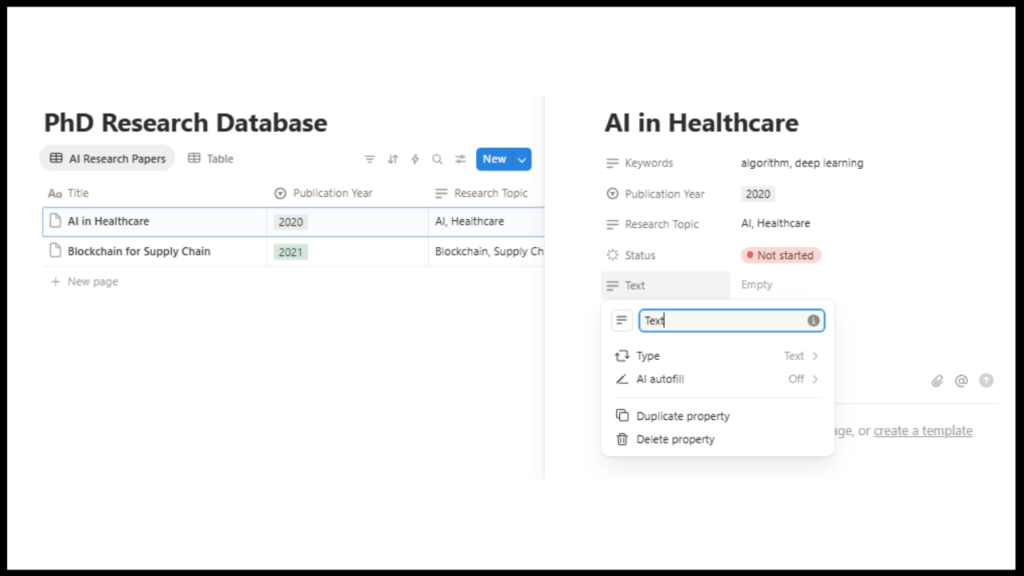
Task: Click the sort arrows icon
Action: pos(393,159)
